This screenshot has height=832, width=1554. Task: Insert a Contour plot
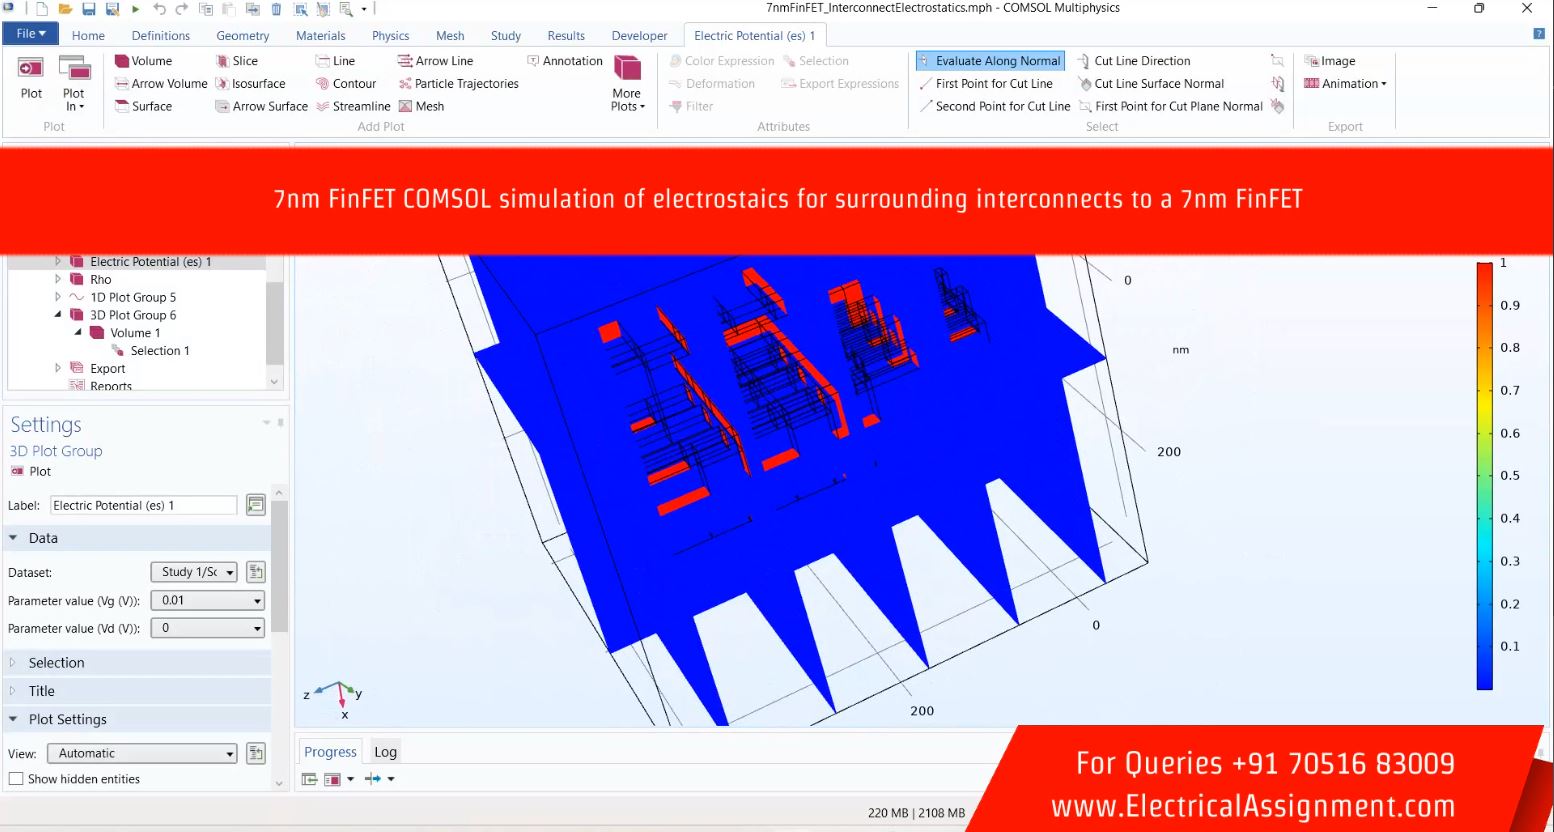point(346,84)
